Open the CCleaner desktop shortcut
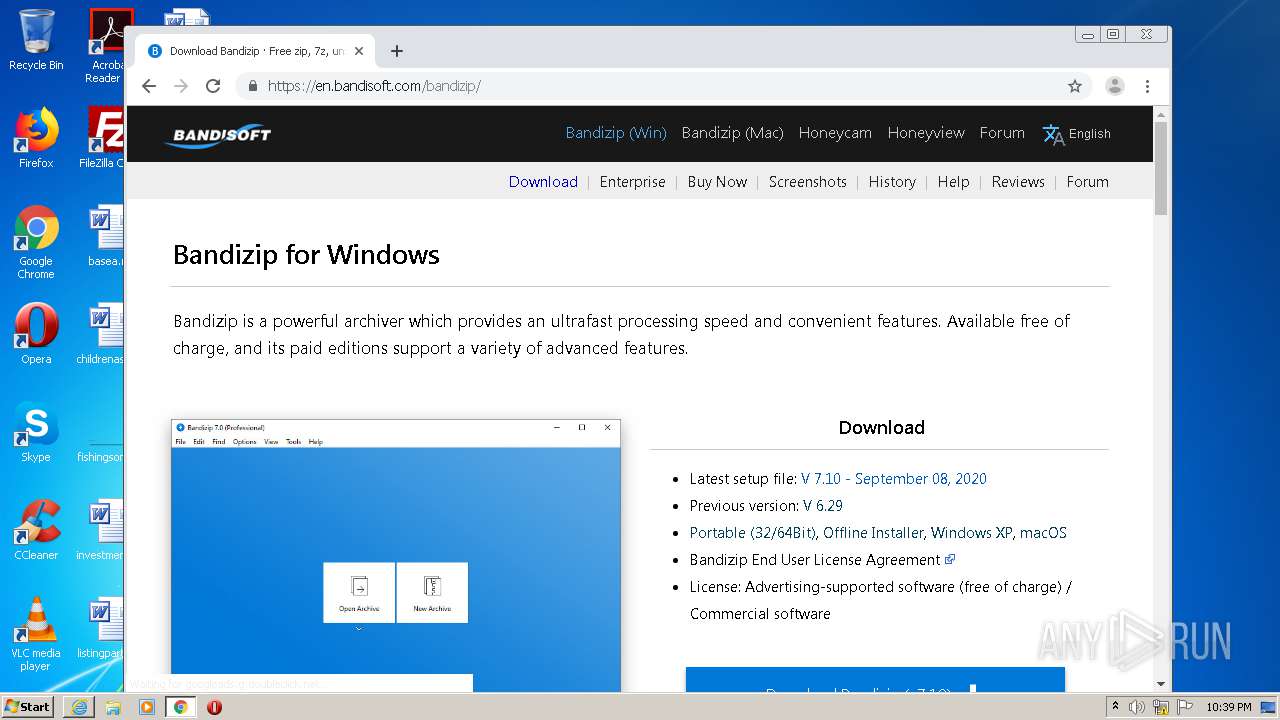 (36, 530)
